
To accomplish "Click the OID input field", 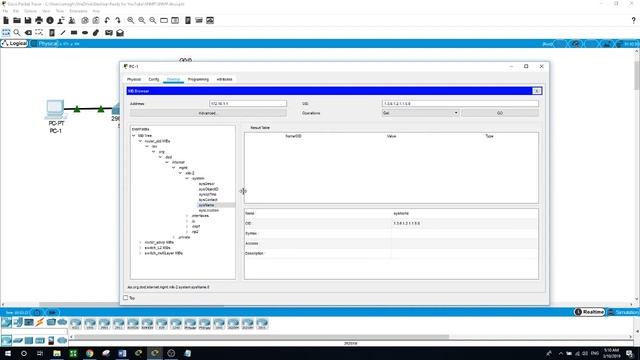I will tap(460, 104).
